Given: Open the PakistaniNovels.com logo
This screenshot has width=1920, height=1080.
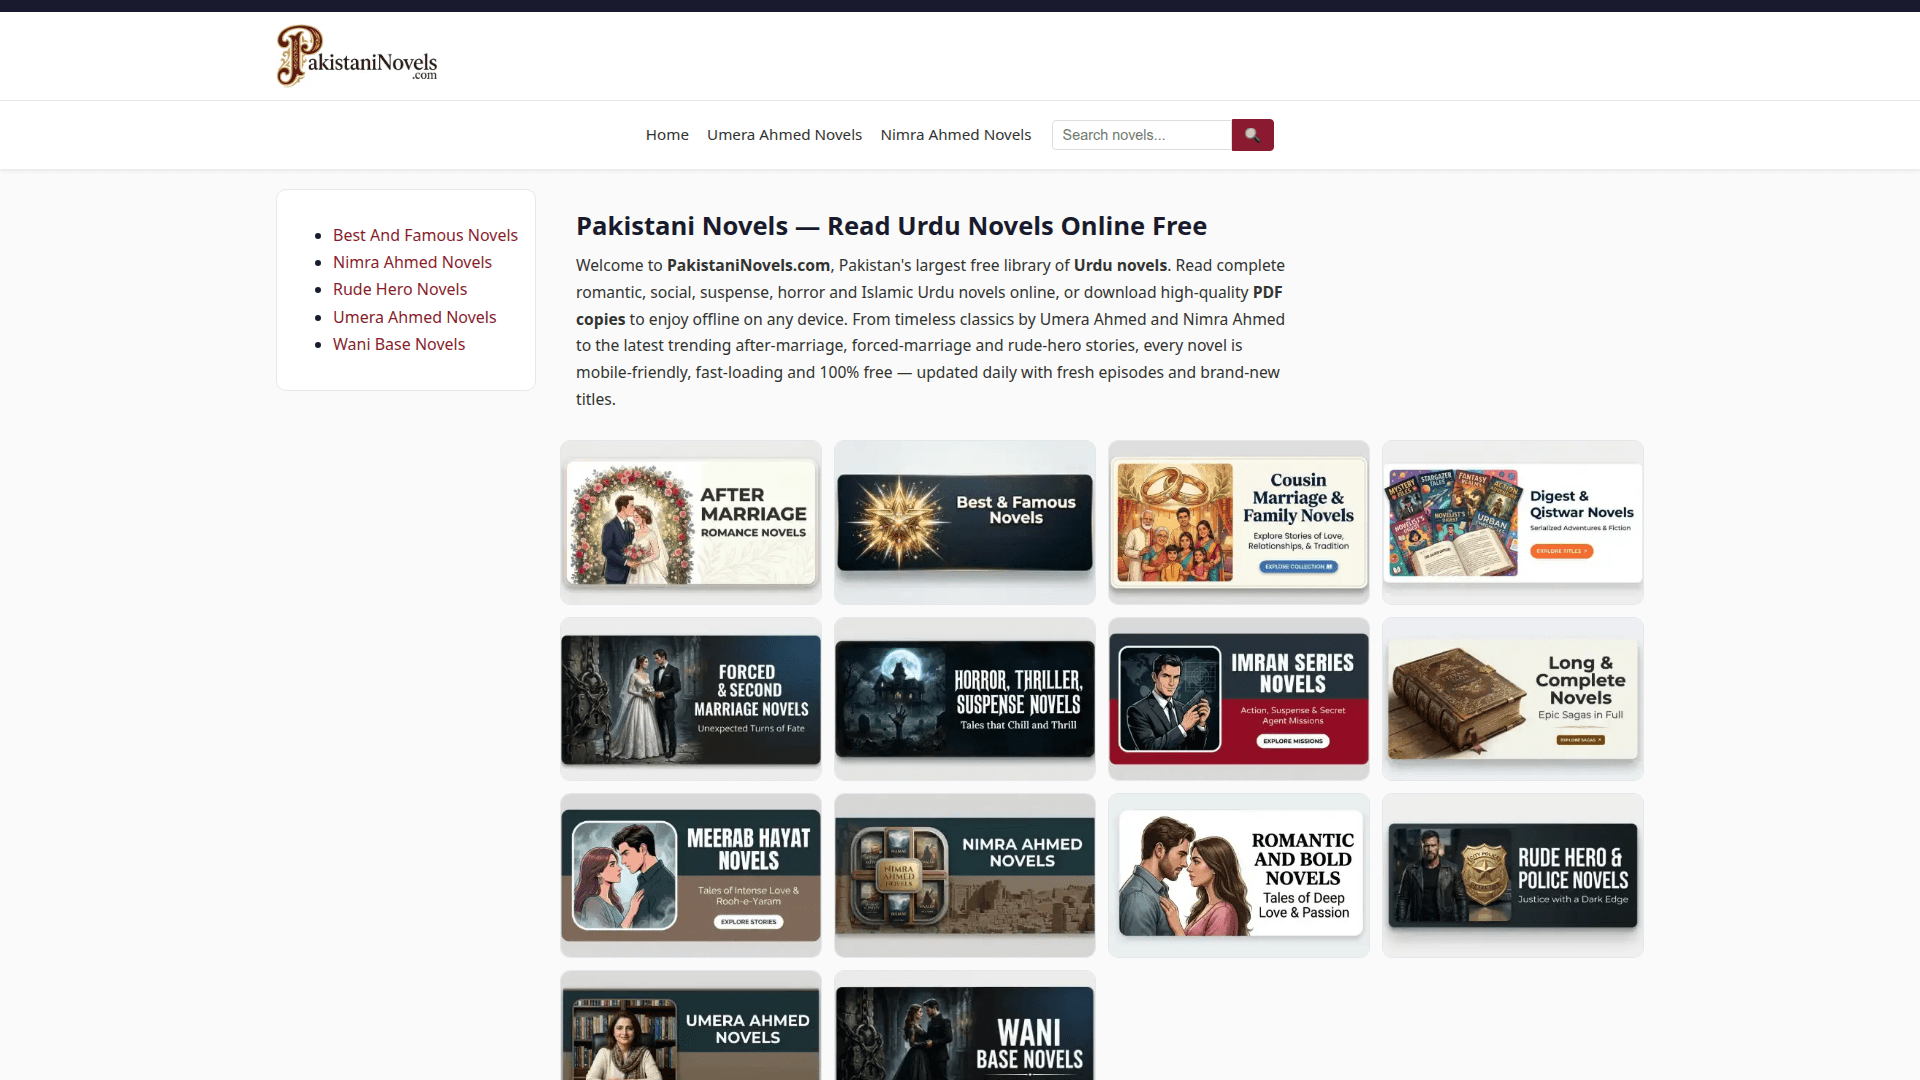Looking at the screenshot, I should point(357,56).
